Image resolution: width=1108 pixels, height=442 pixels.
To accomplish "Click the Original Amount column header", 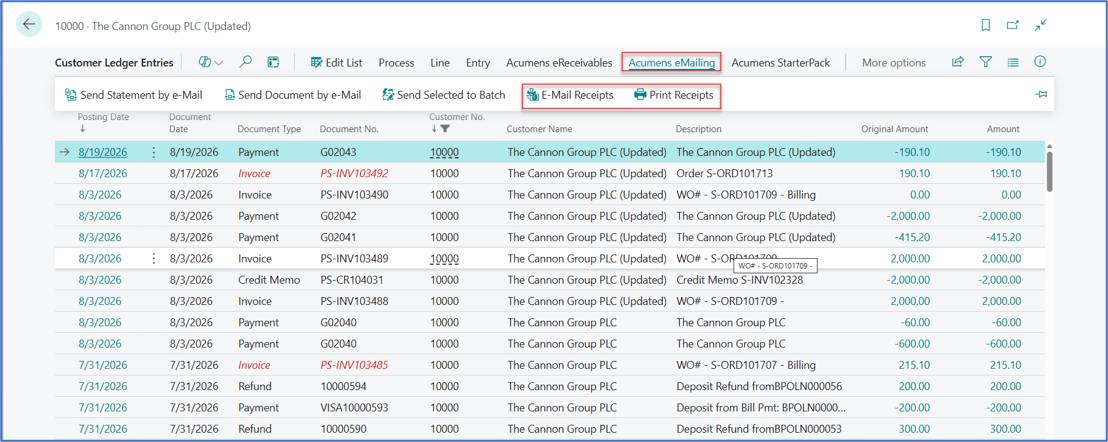I will (895, 129).
